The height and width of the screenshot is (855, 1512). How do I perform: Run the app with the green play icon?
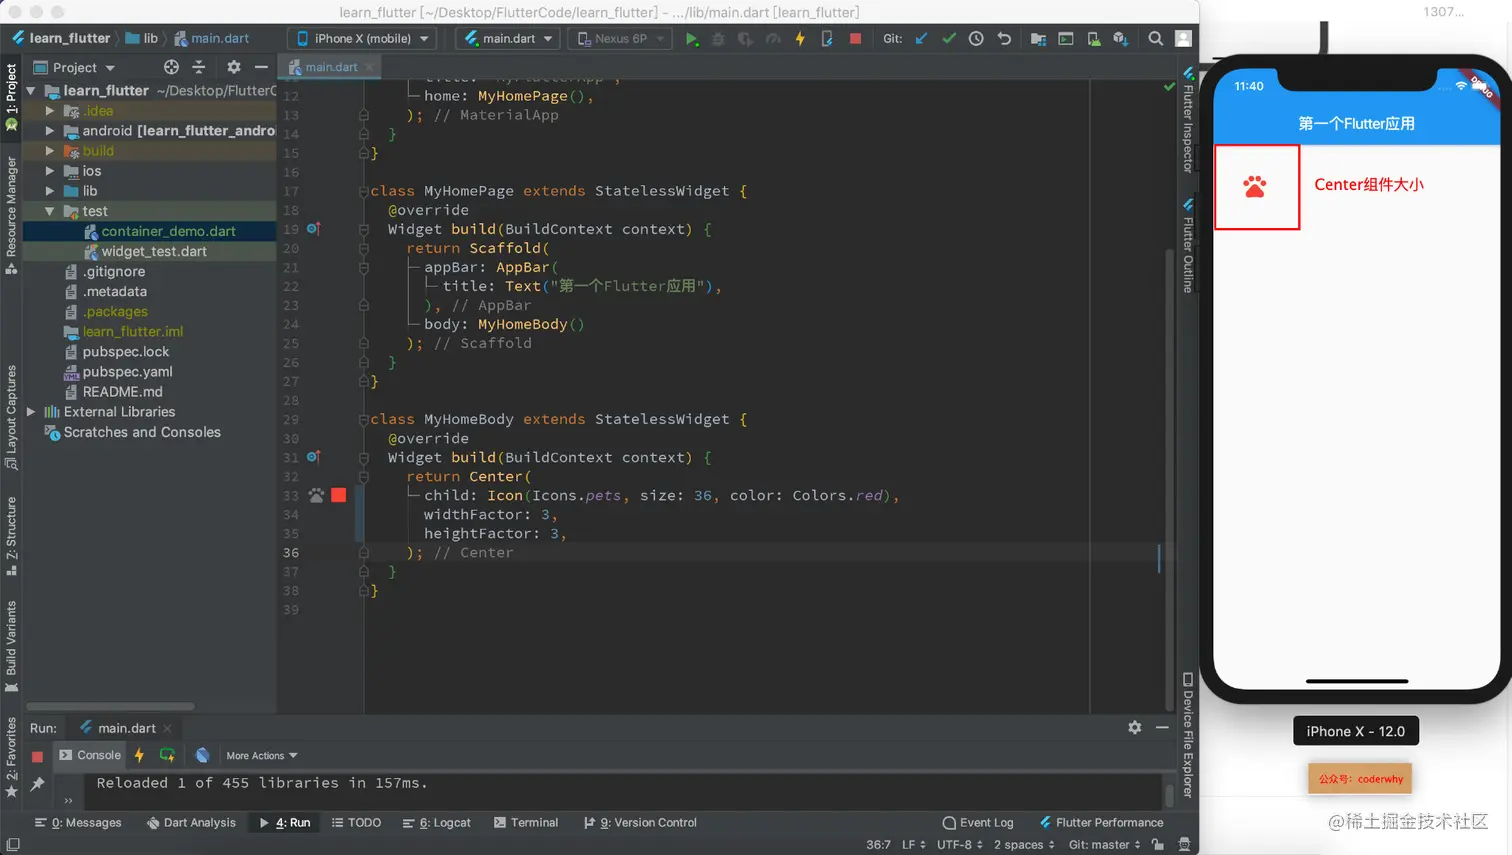click(691, 39)
